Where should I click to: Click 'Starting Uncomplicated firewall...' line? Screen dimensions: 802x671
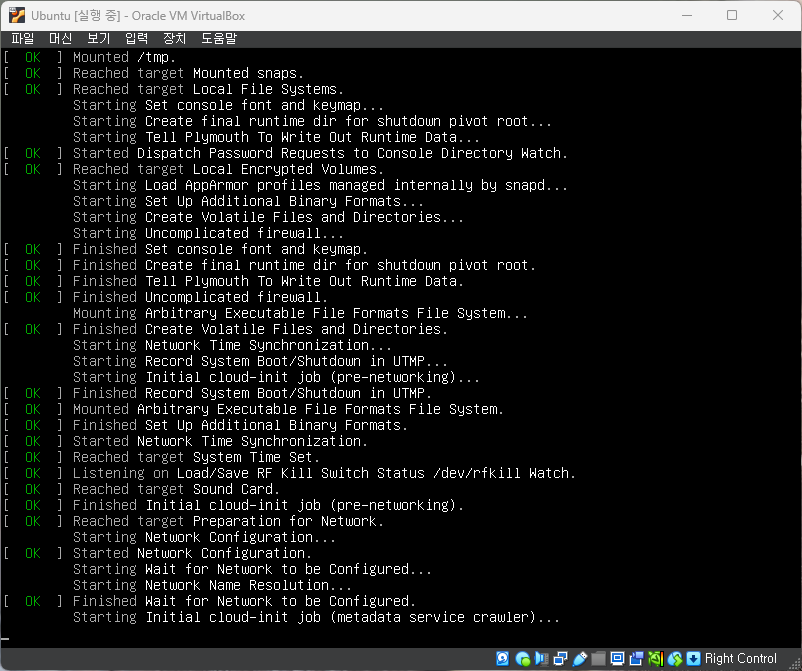click(x=208, y=233)
